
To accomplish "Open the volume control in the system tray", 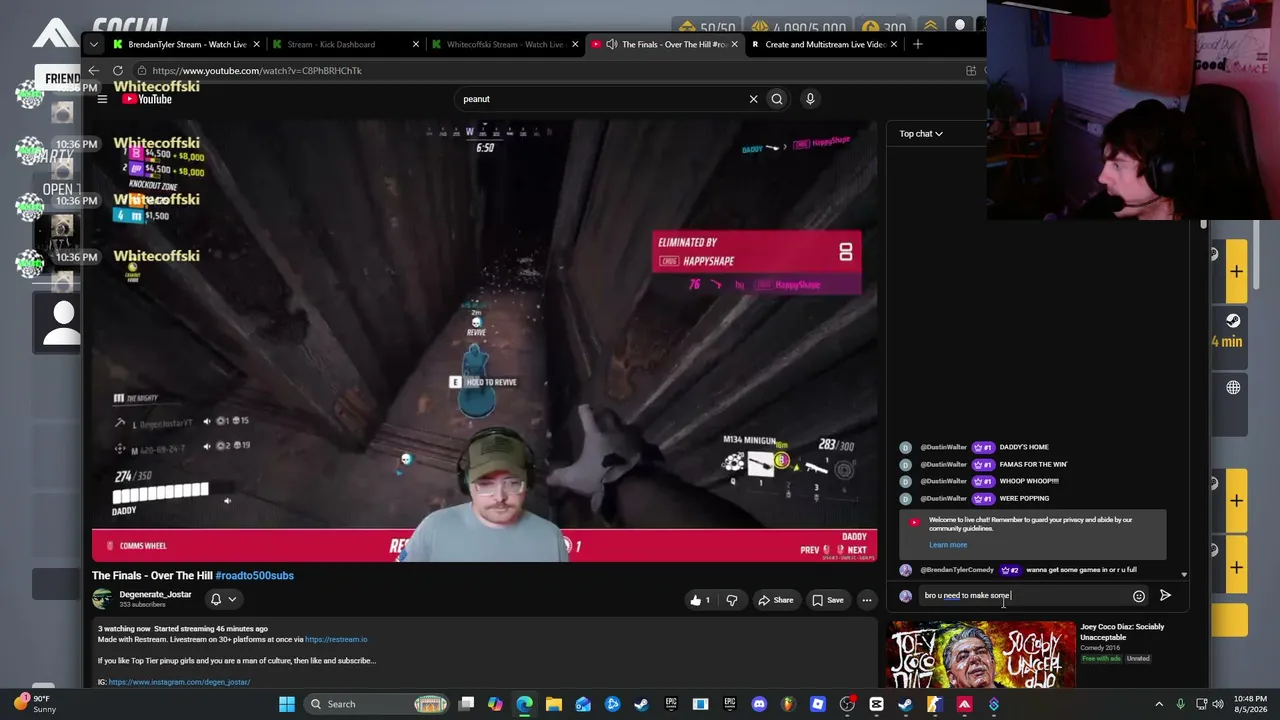I will point(1218,704).
